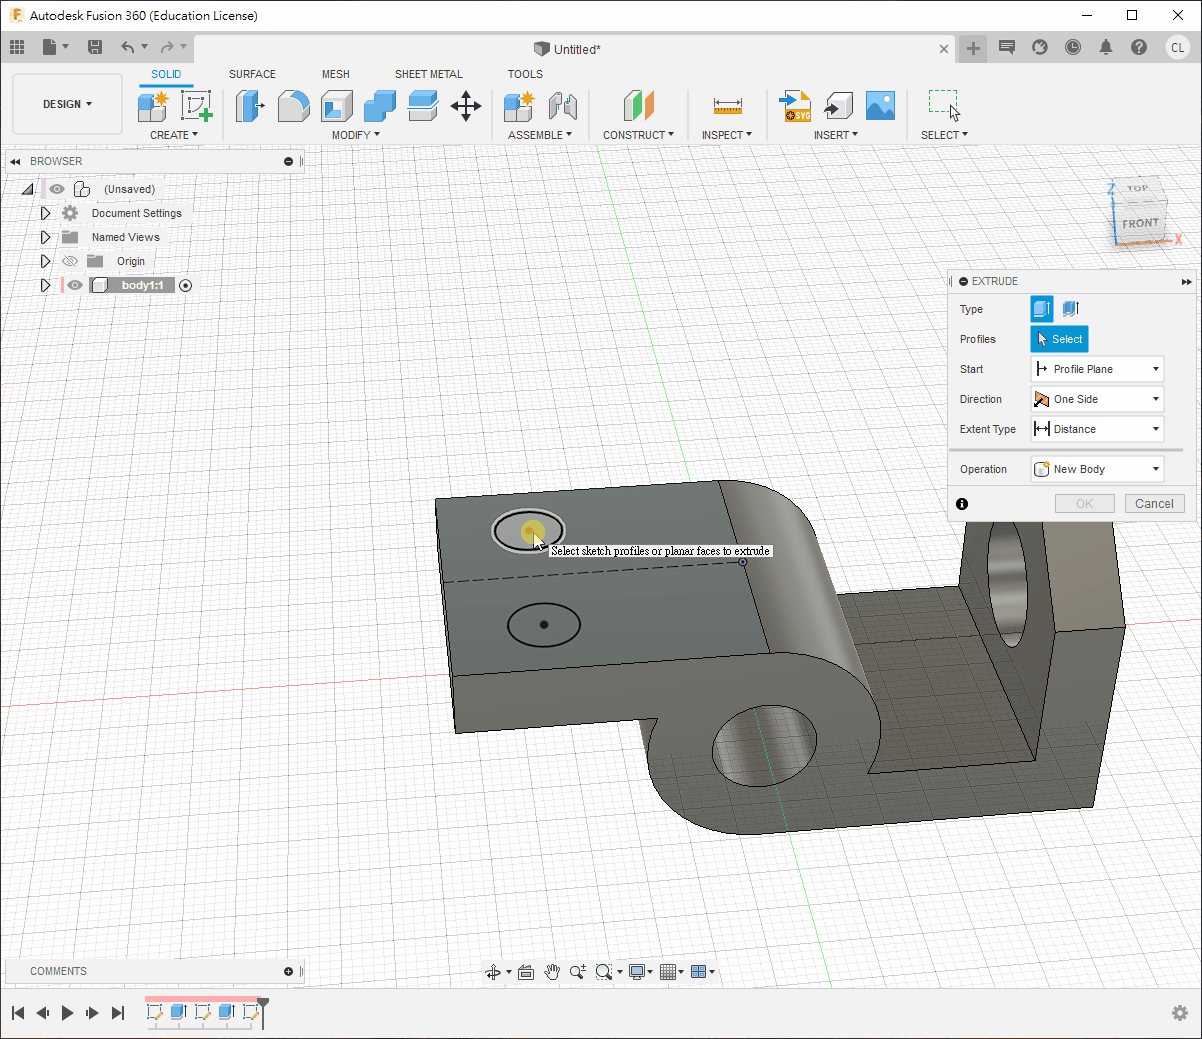Click the Measure ruler icon in Inspect
Image resolution: width=1202 pixels, height=1039 pixels.
tap(727, 106)
